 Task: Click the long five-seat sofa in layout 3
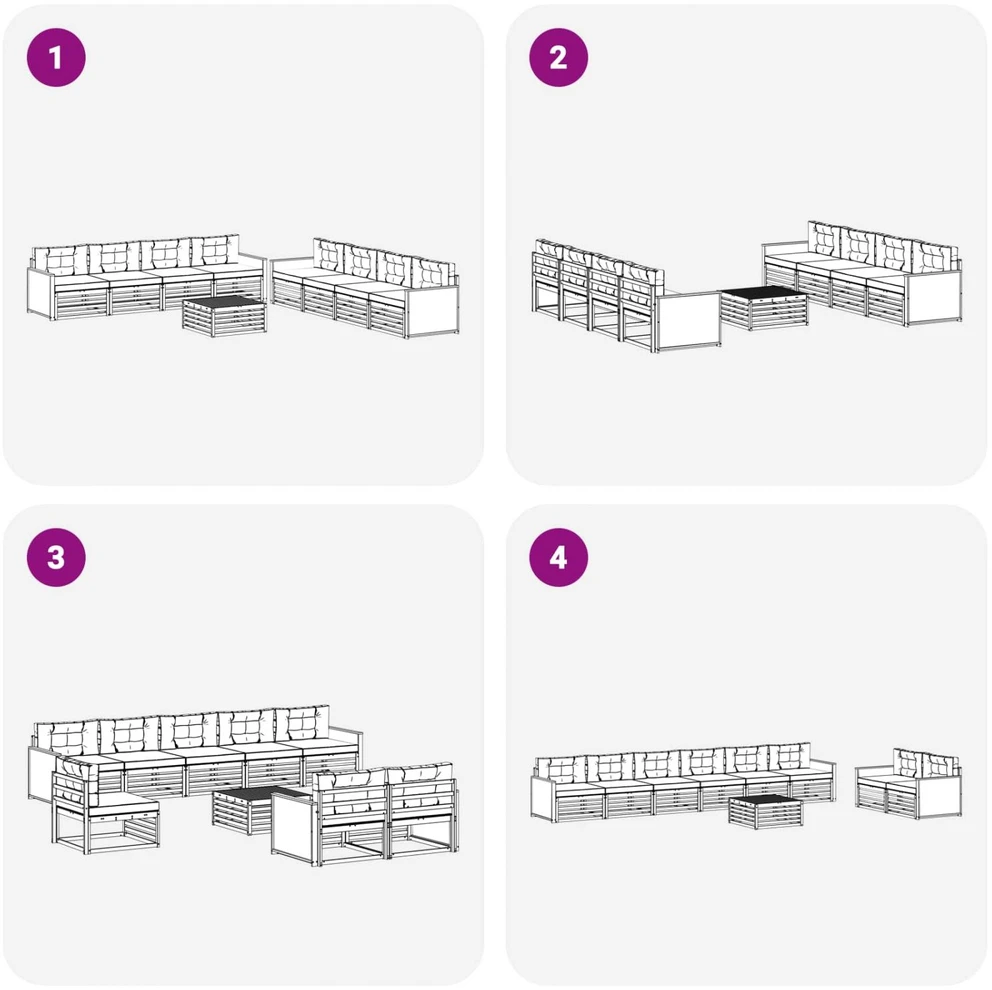(x=196, y=753)
